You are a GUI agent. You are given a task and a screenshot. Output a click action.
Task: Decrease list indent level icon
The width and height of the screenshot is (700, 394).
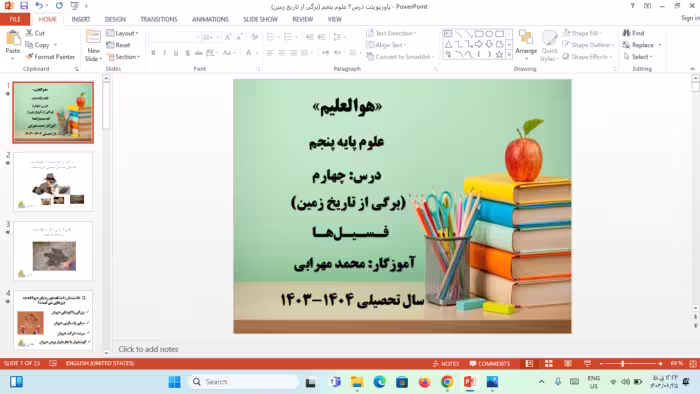(310, 37)
